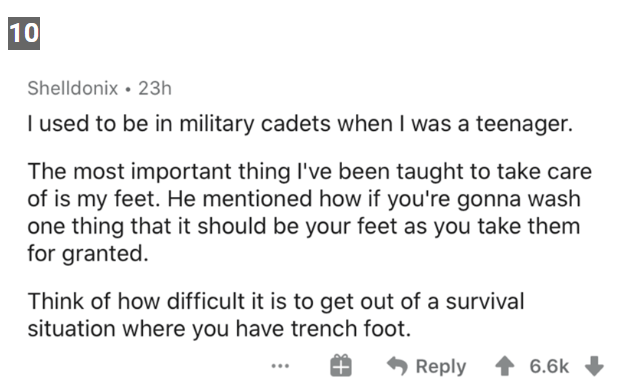Click the line starting The most important

[x=309, y=172]
